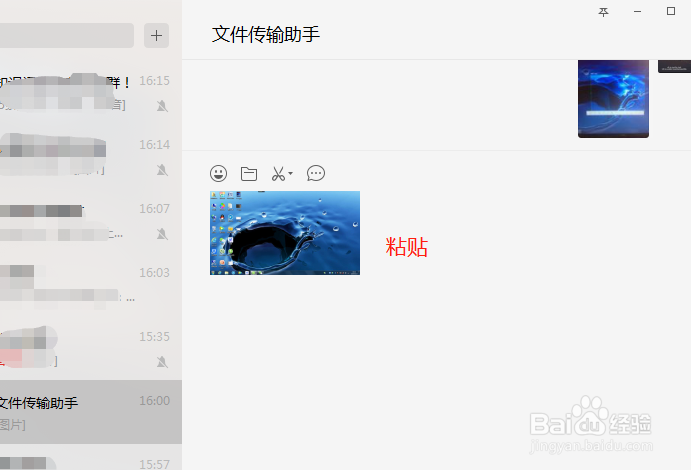Open the dark image thumbnail in chat
691x470 pixels.
(674, 67)
